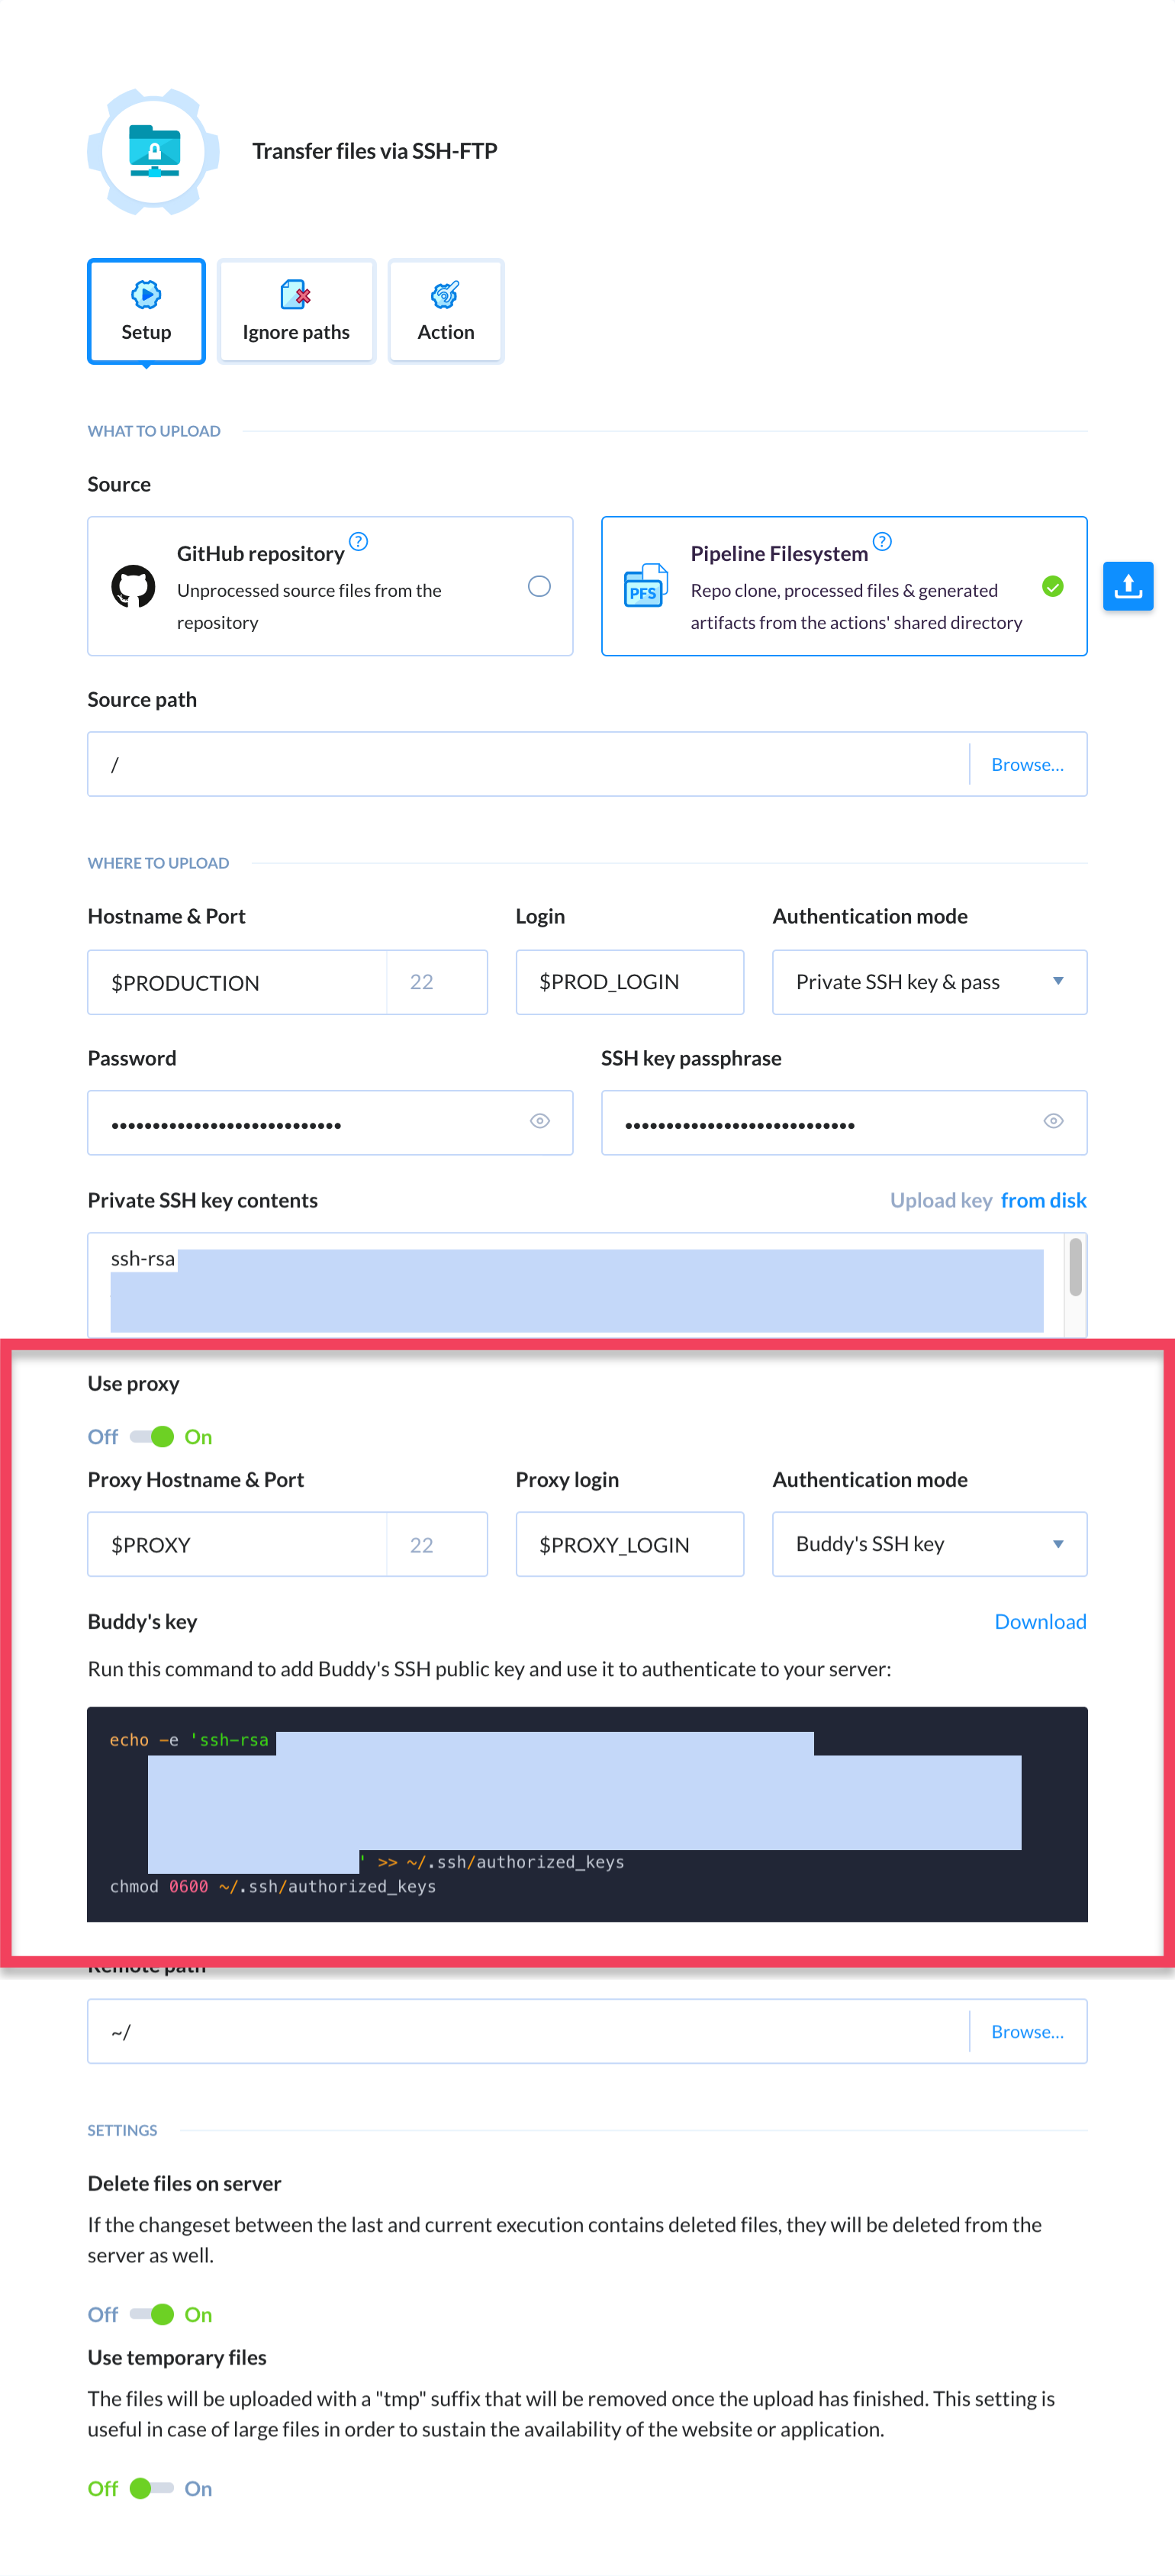Click the SSH key passphrase field
Screen dimensions: 1175x2576
click(x=843, y=1123)
